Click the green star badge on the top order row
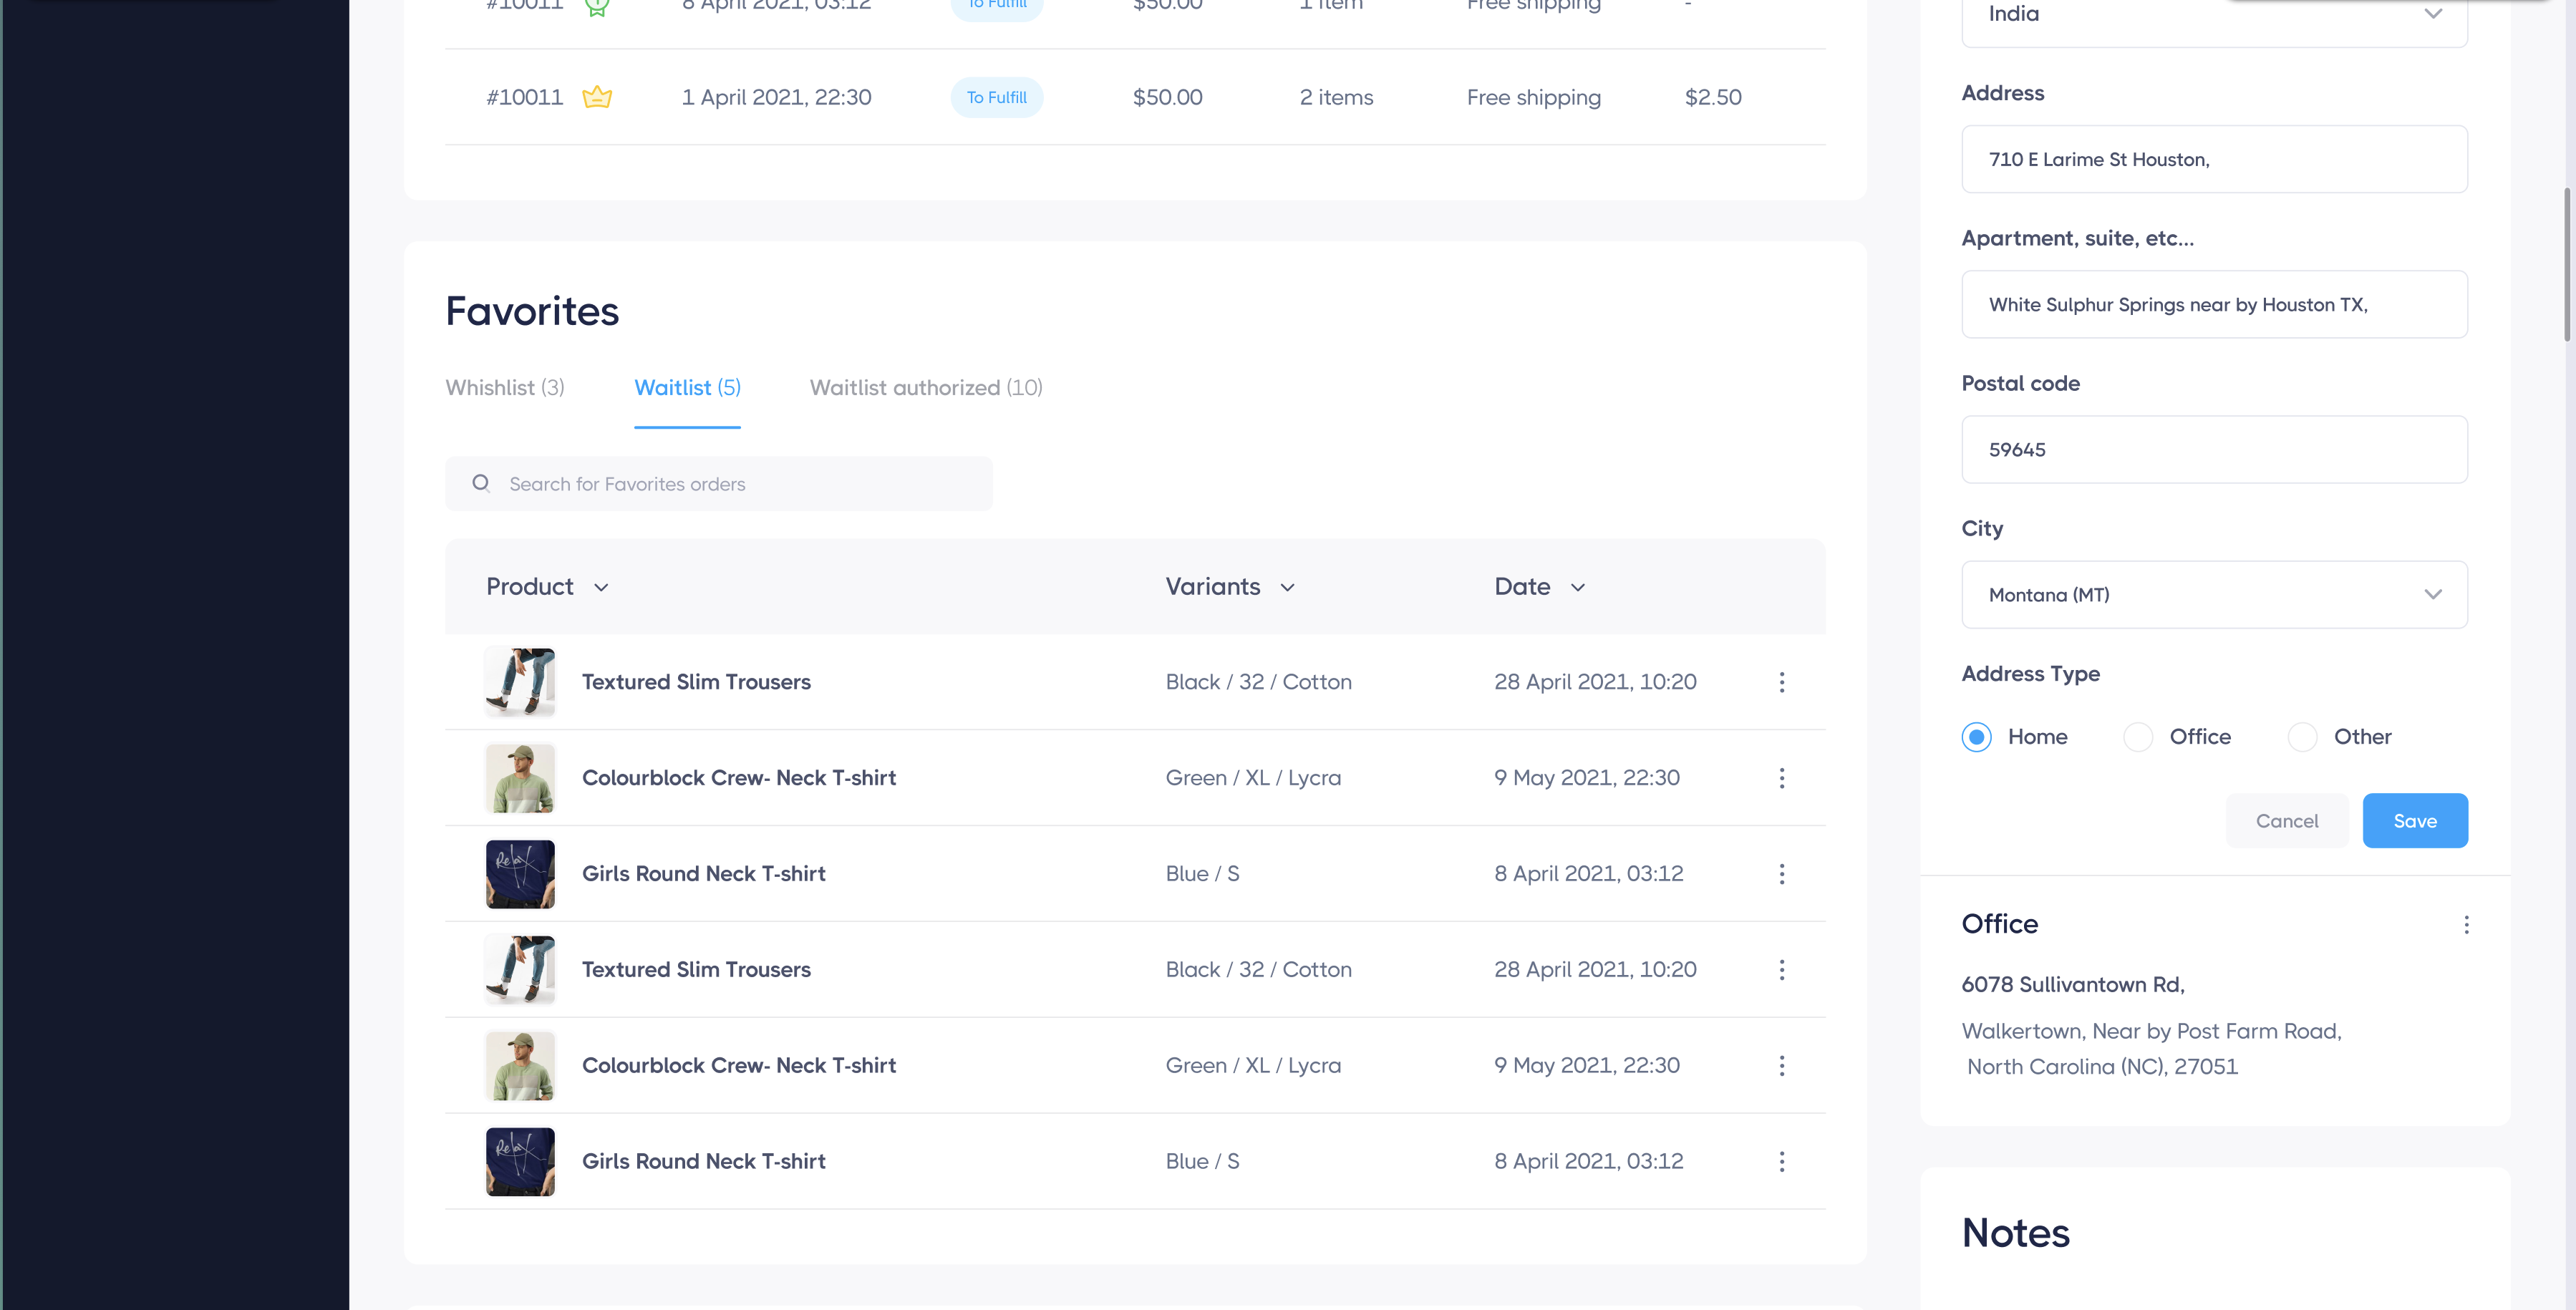2576x1310 pixels. (x=597, y=6)
